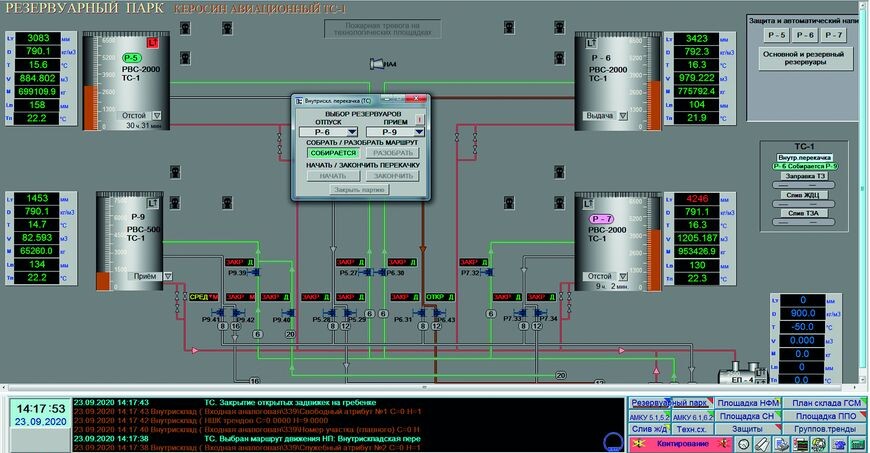Click the LT level indicator on tank P-9
870x453 pixels.
coord(152,203)
